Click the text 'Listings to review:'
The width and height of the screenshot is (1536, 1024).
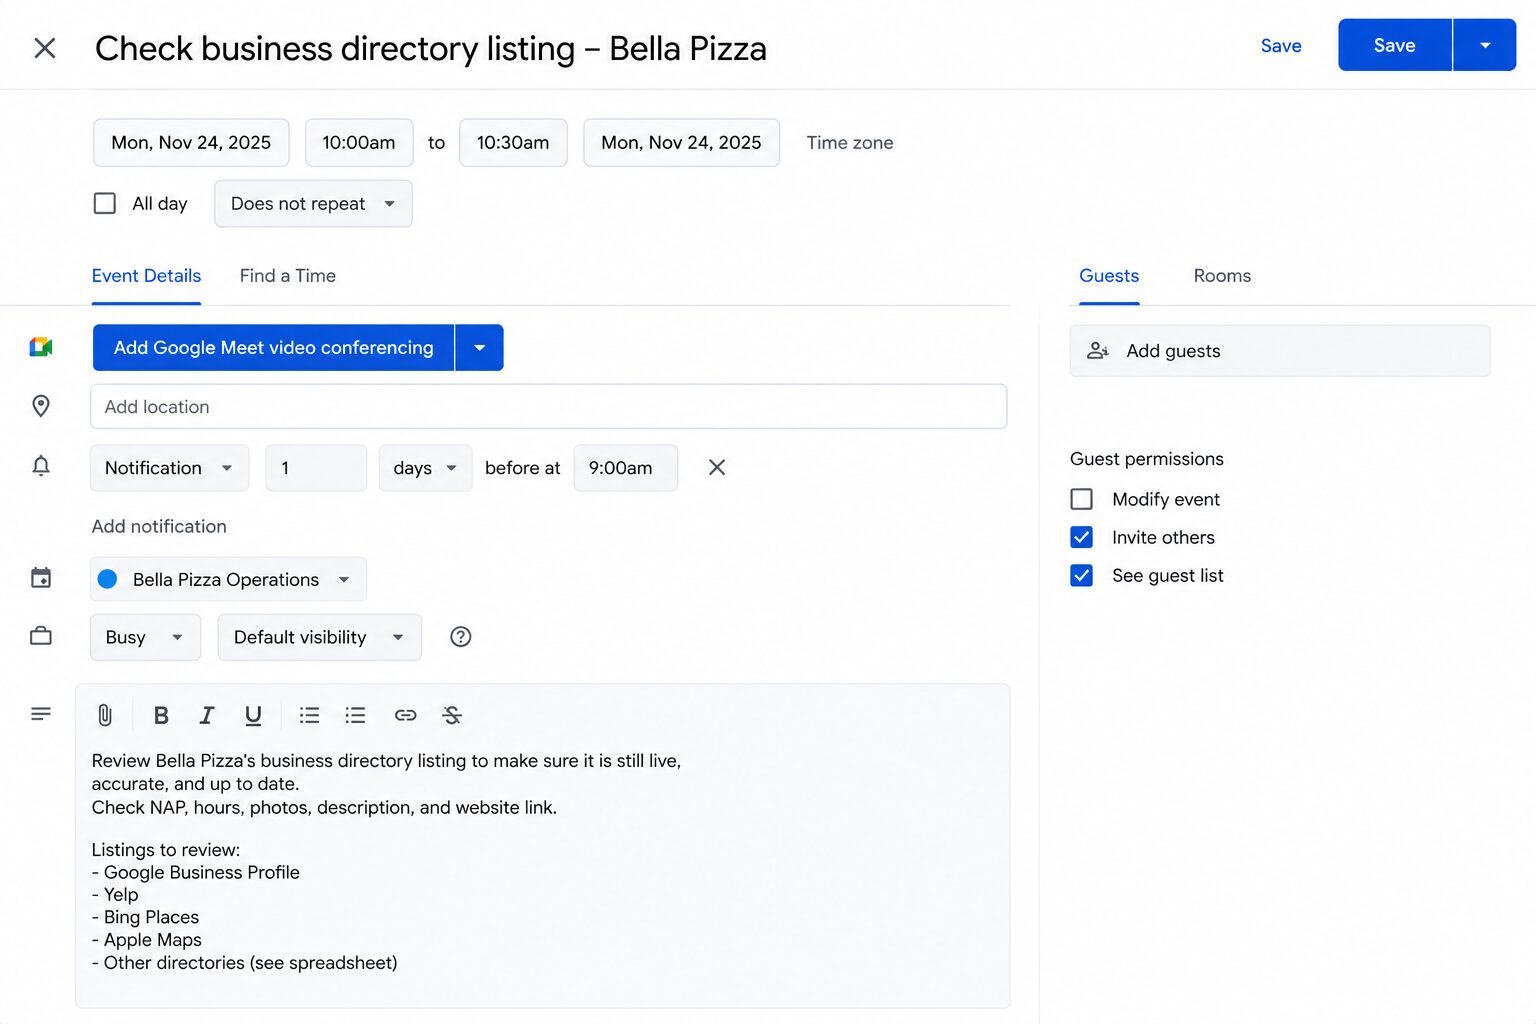tap(166, 850)
